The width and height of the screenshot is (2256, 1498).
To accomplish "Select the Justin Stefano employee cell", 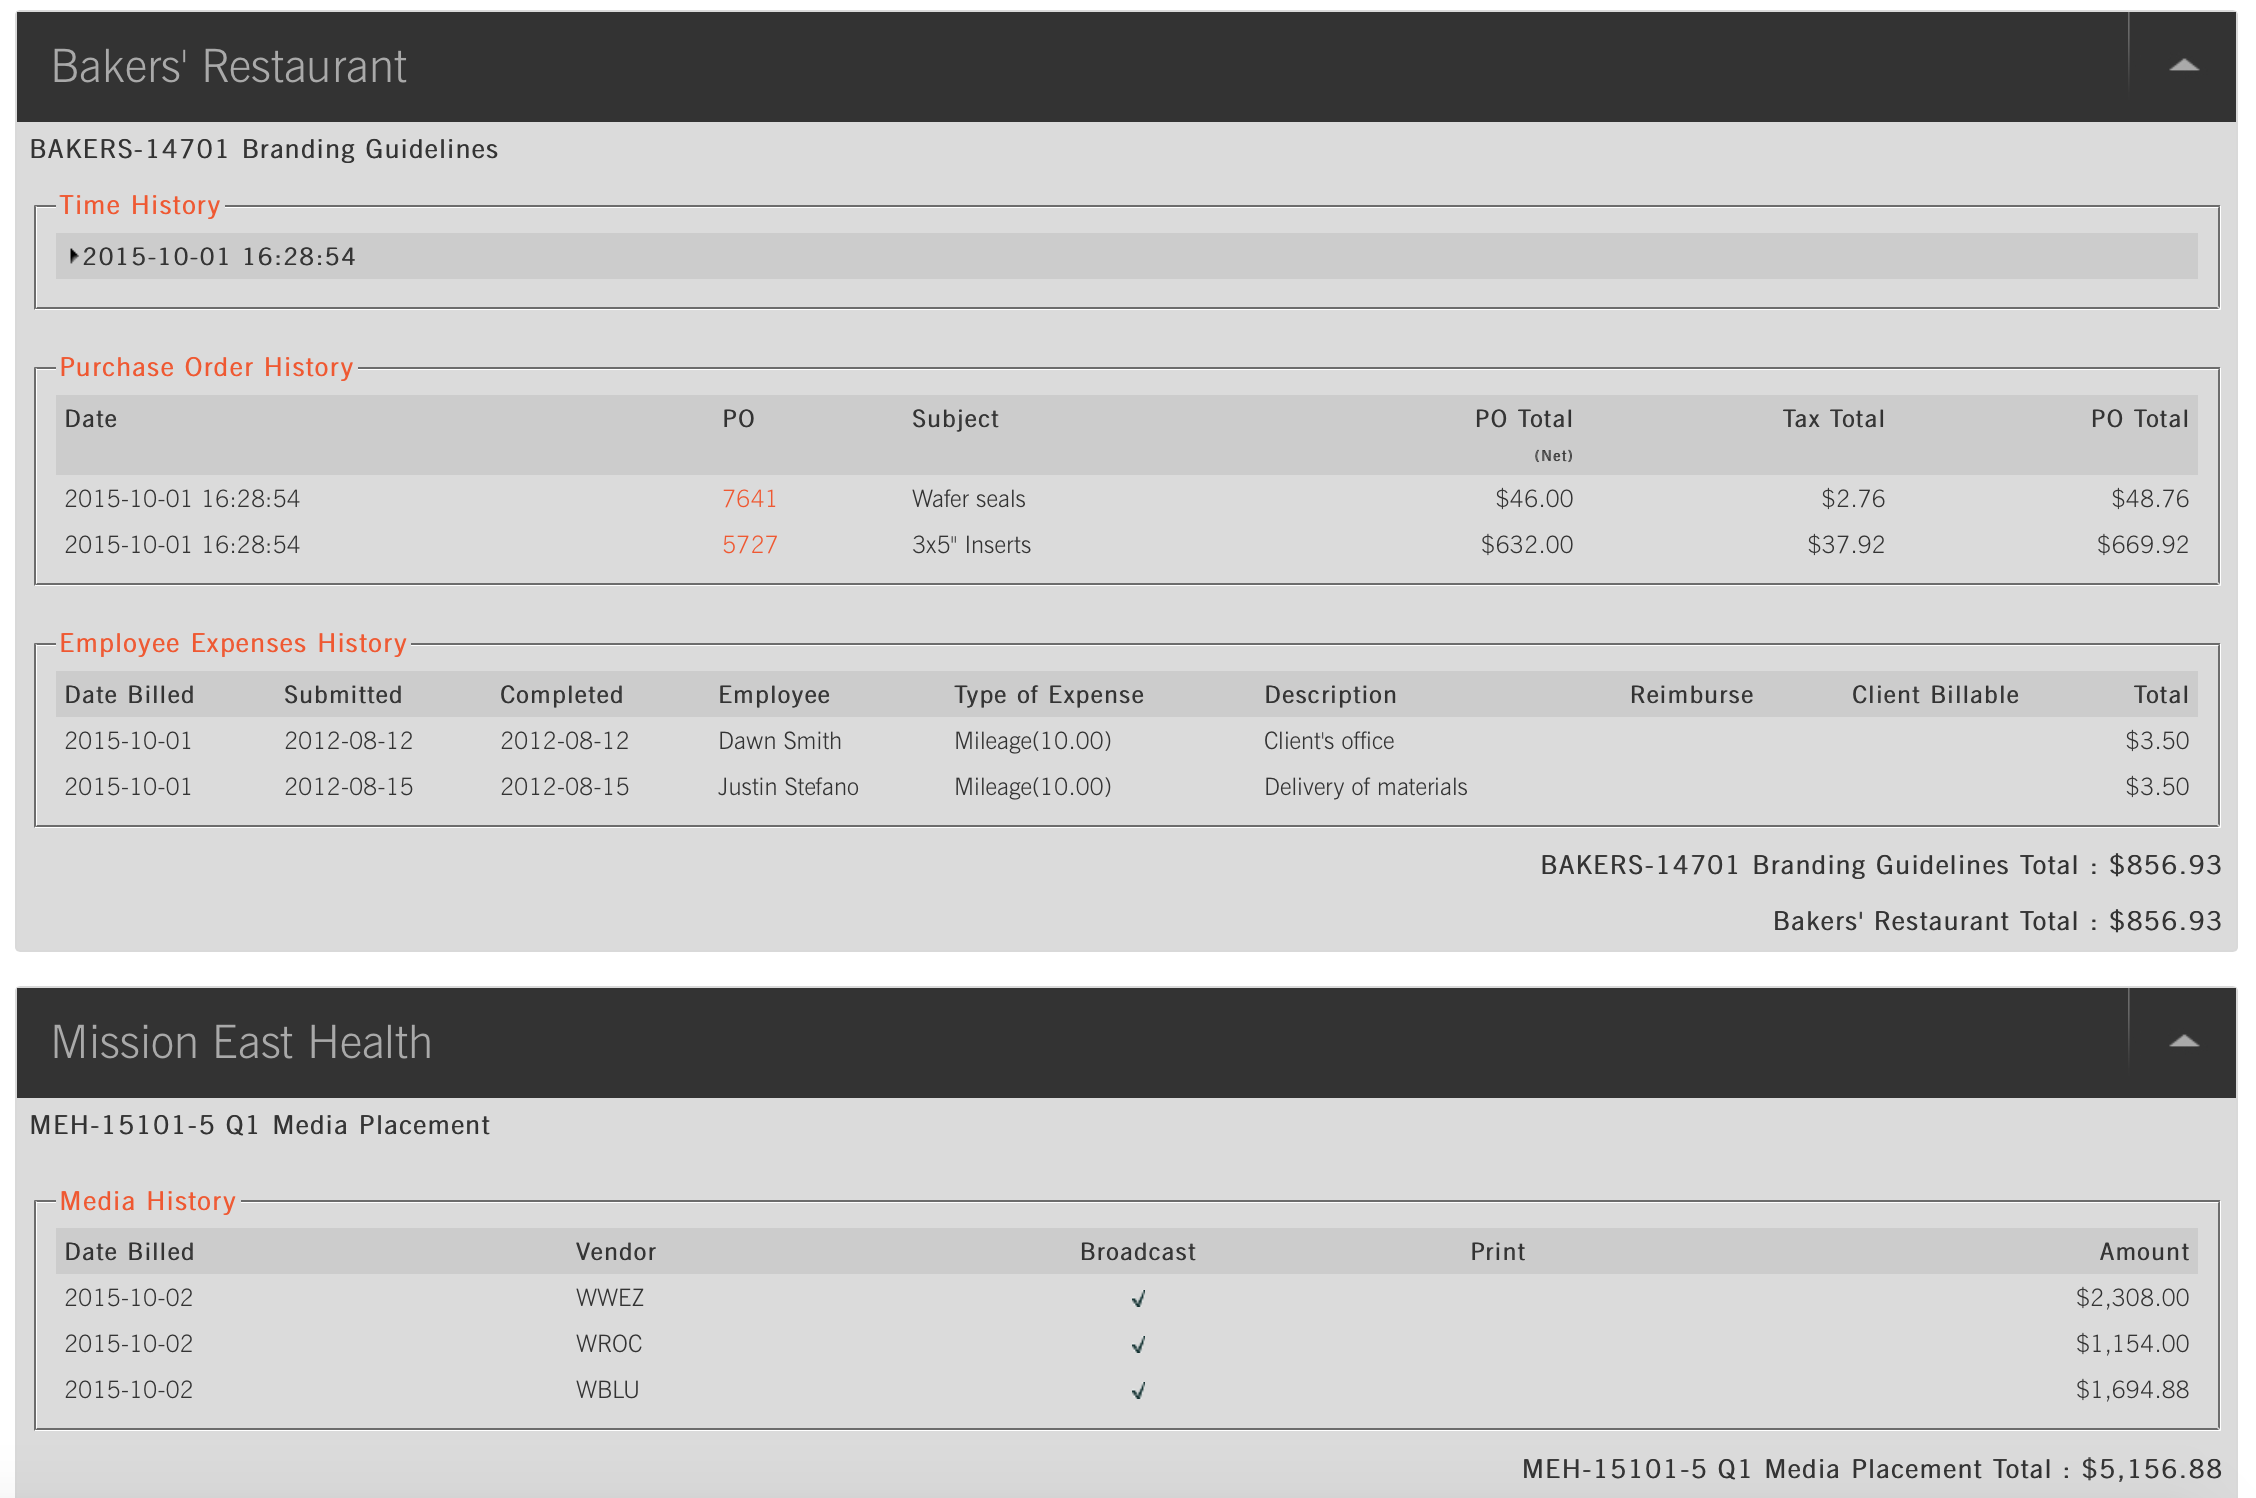I will coord(788,787).
